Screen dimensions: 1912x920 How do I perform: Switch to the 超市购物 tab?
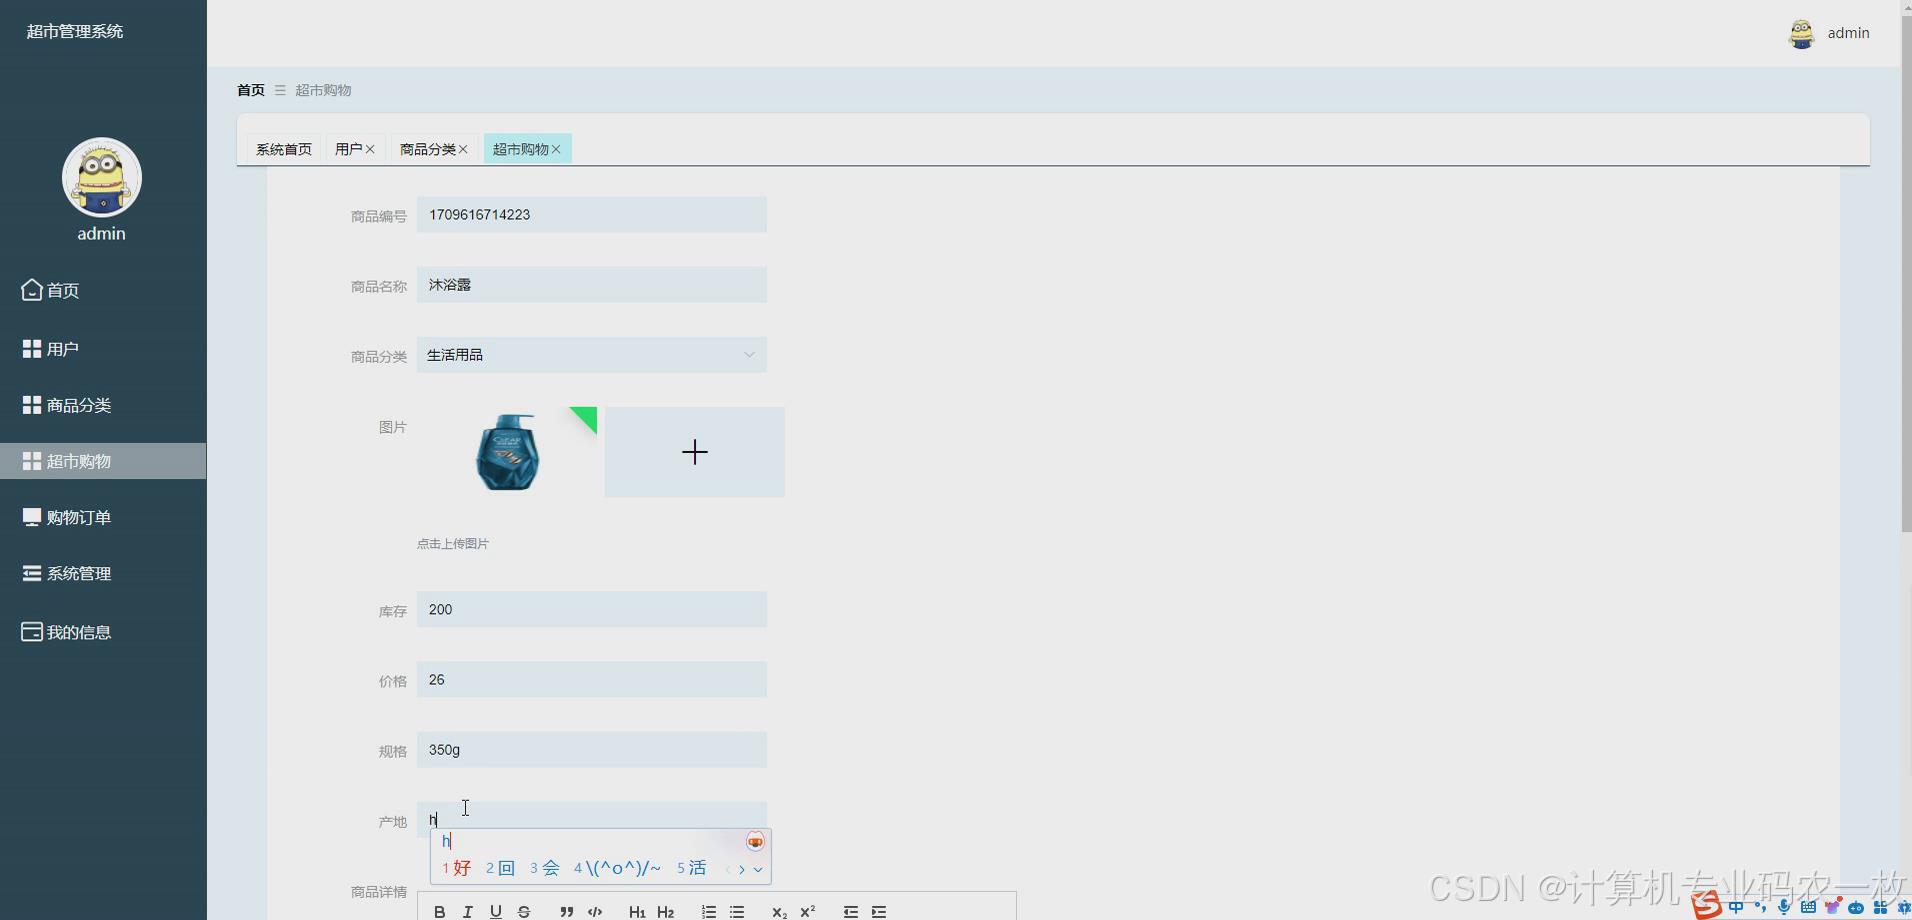(520, 149)
